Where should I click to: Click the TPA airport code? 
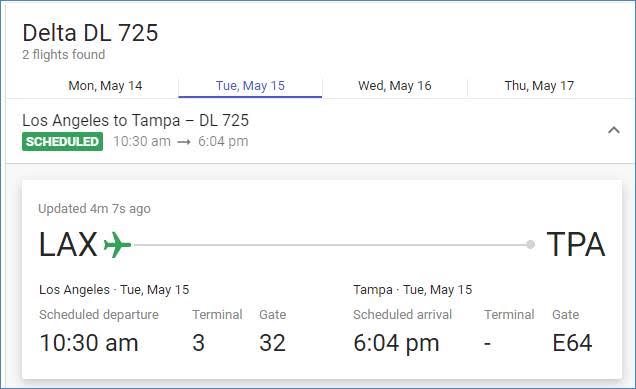pos(576,245)
